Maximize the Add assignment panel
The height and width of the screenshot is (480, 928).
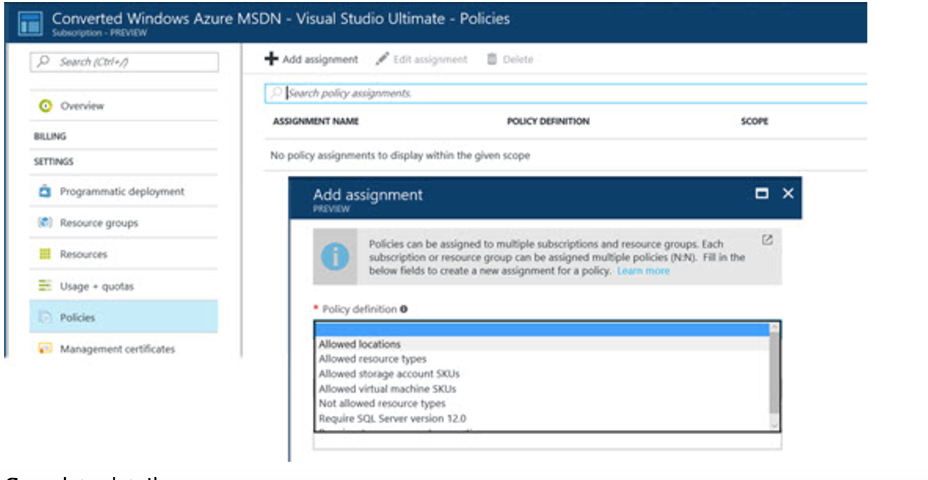coord(762,194)
